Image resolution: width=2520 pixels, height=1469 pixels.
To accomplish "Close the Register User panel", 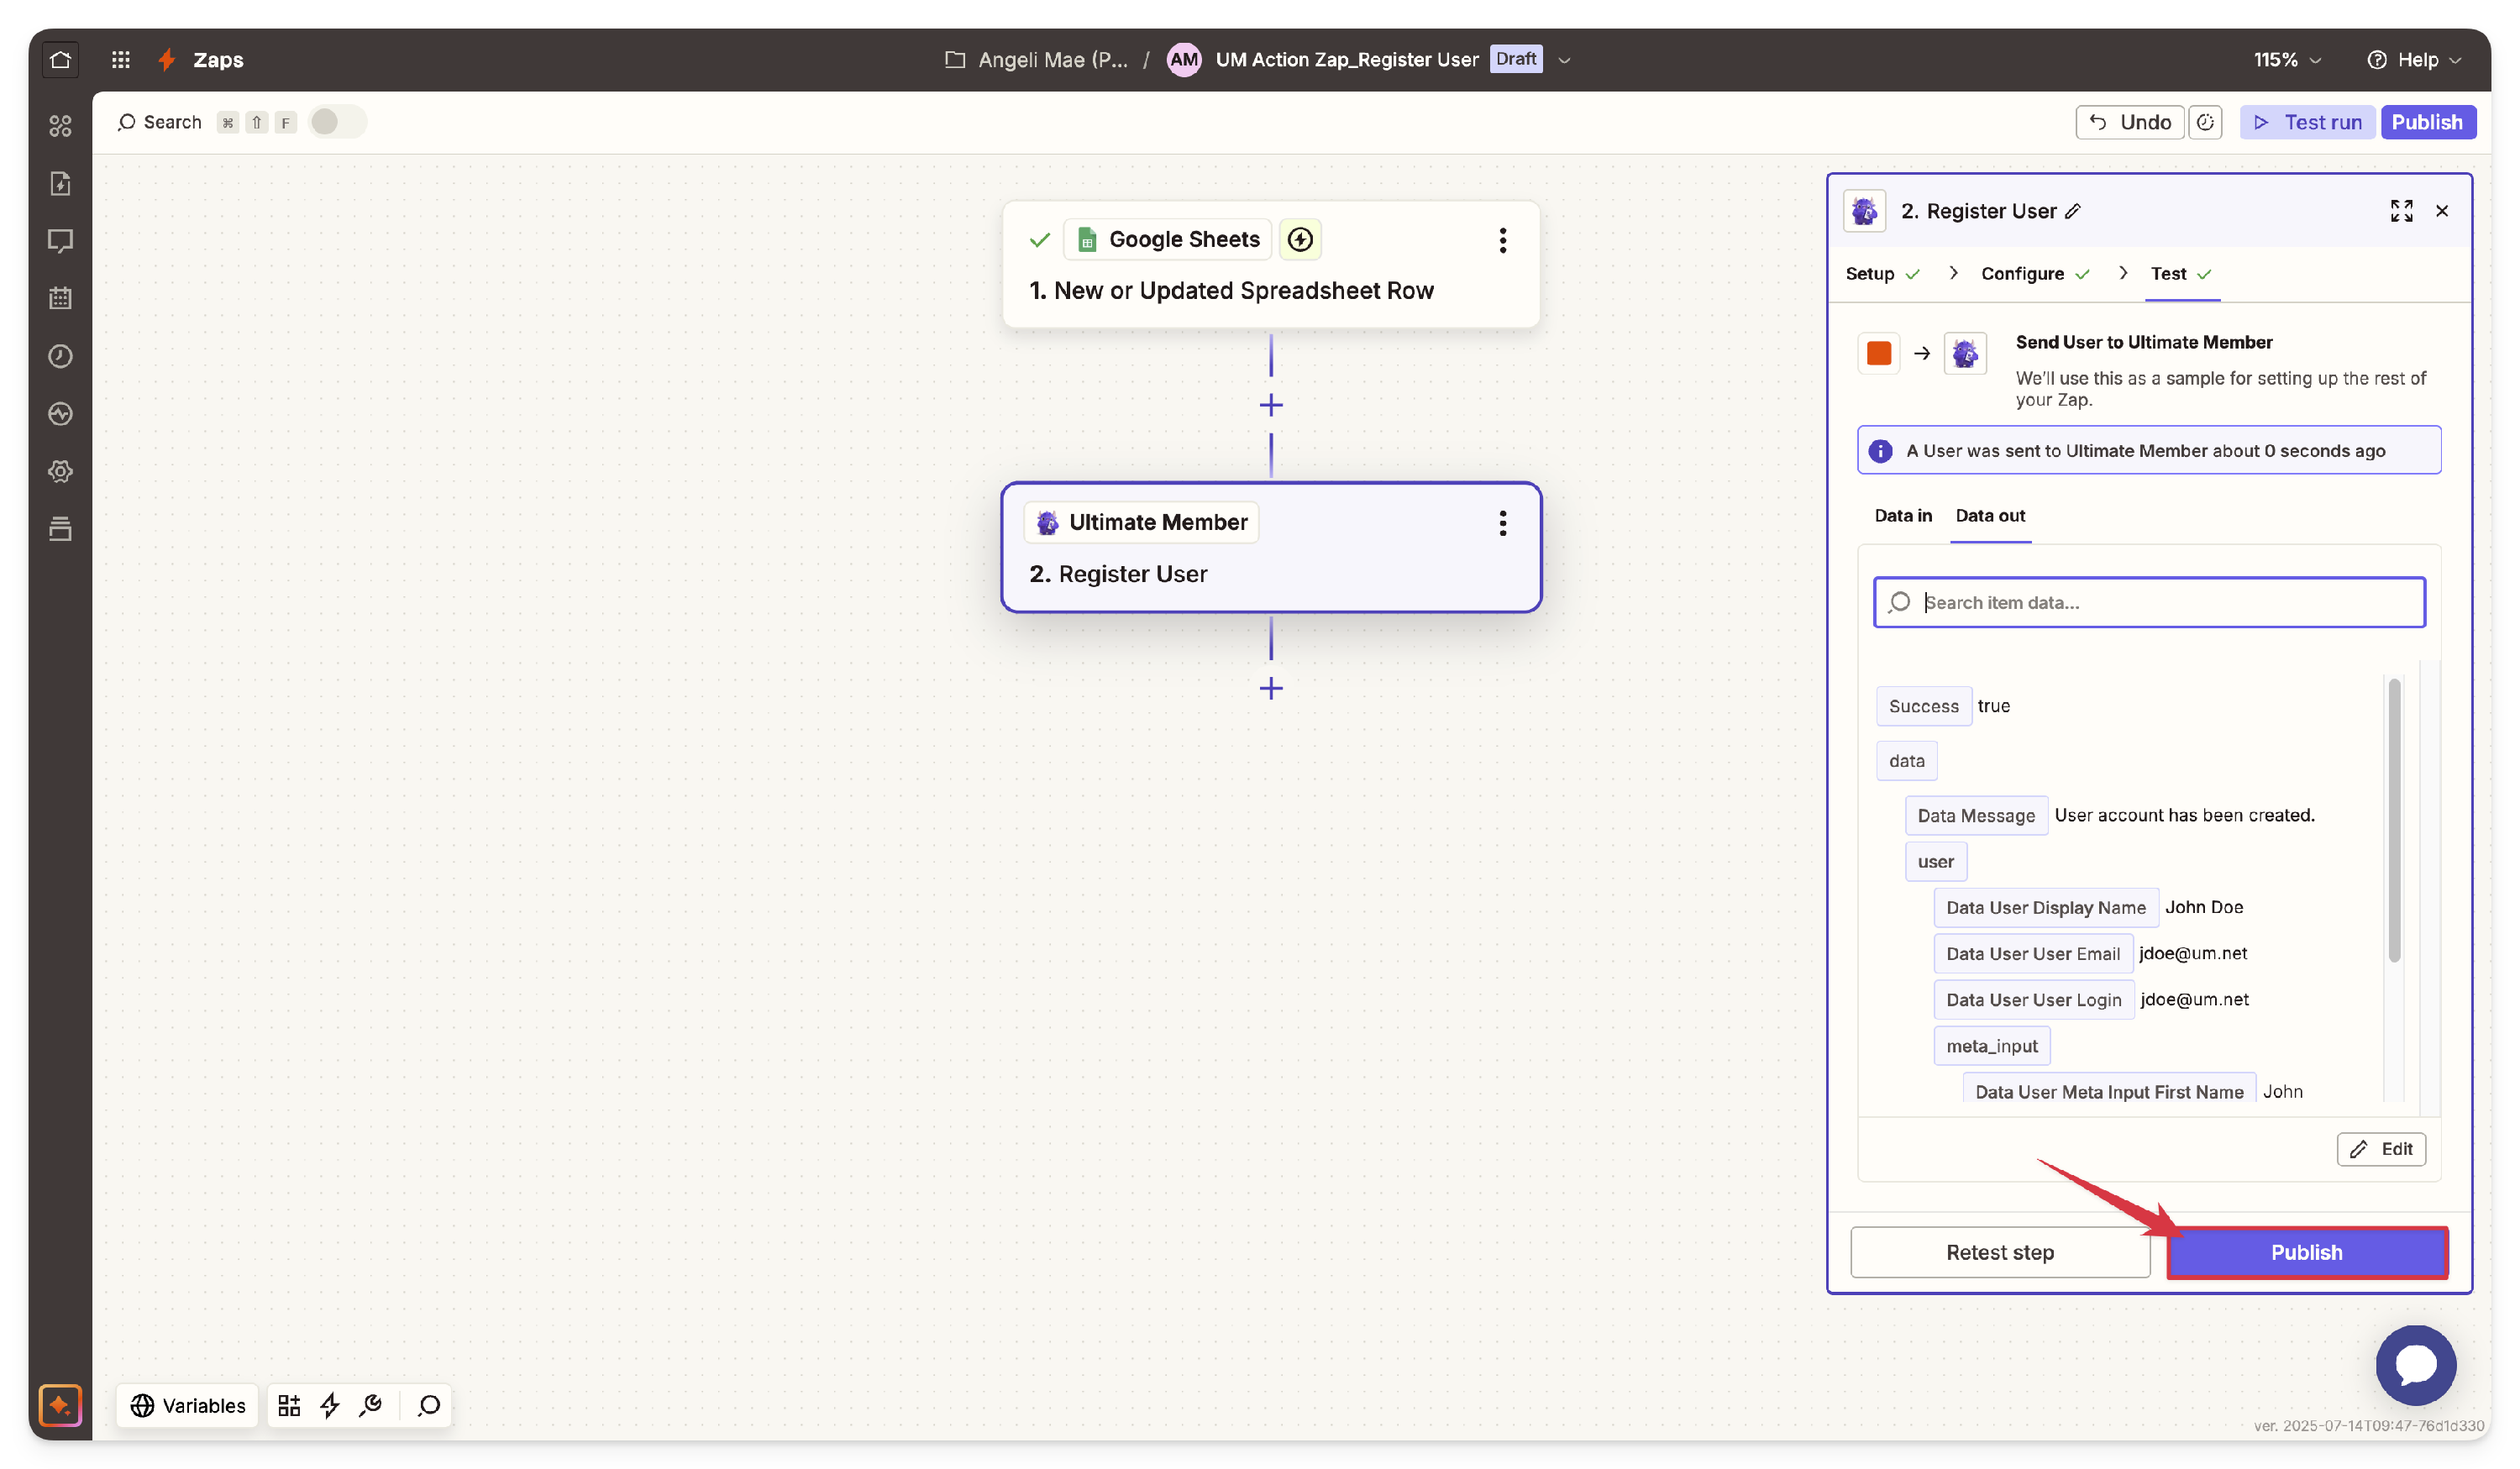I will [x=2442, y=211].
